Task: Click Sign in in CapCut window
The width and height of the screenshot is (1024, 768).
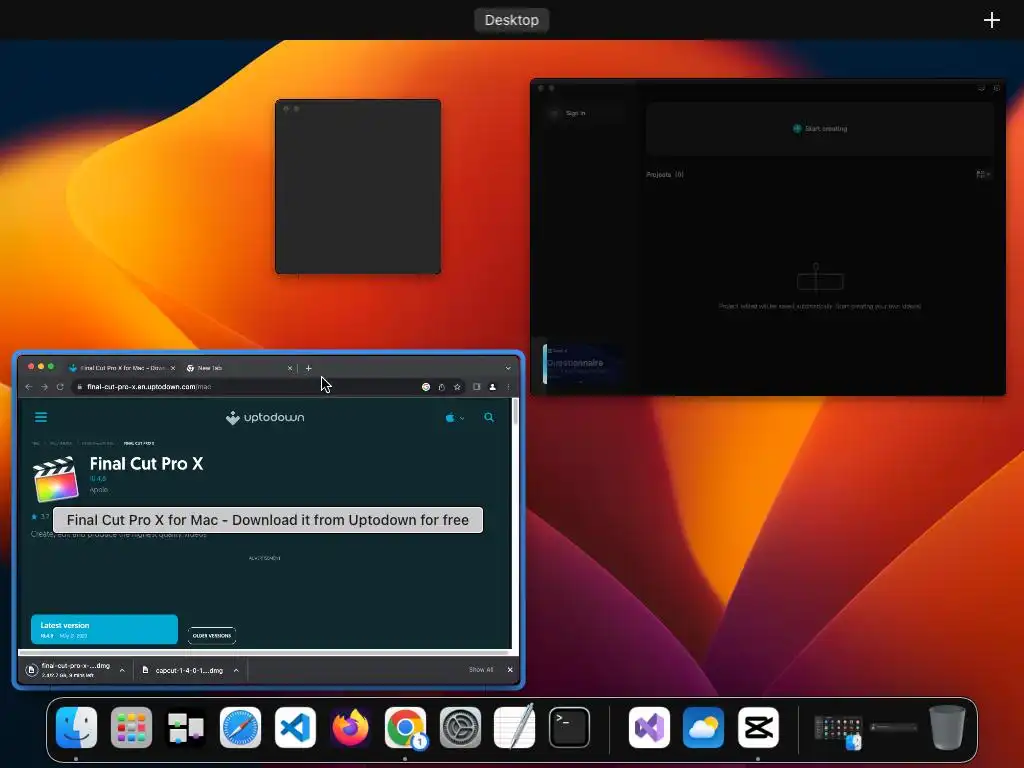Action: 575,113
